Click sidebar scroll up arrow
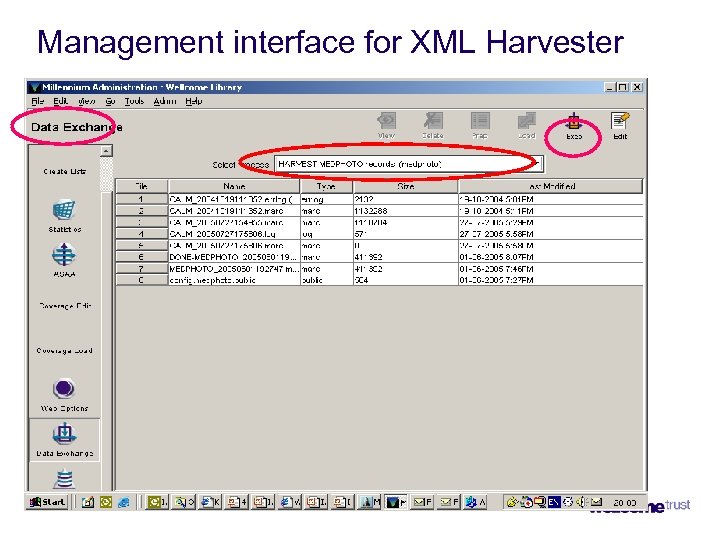Viewport: 720px width, 540px height. tap(106, 151)
